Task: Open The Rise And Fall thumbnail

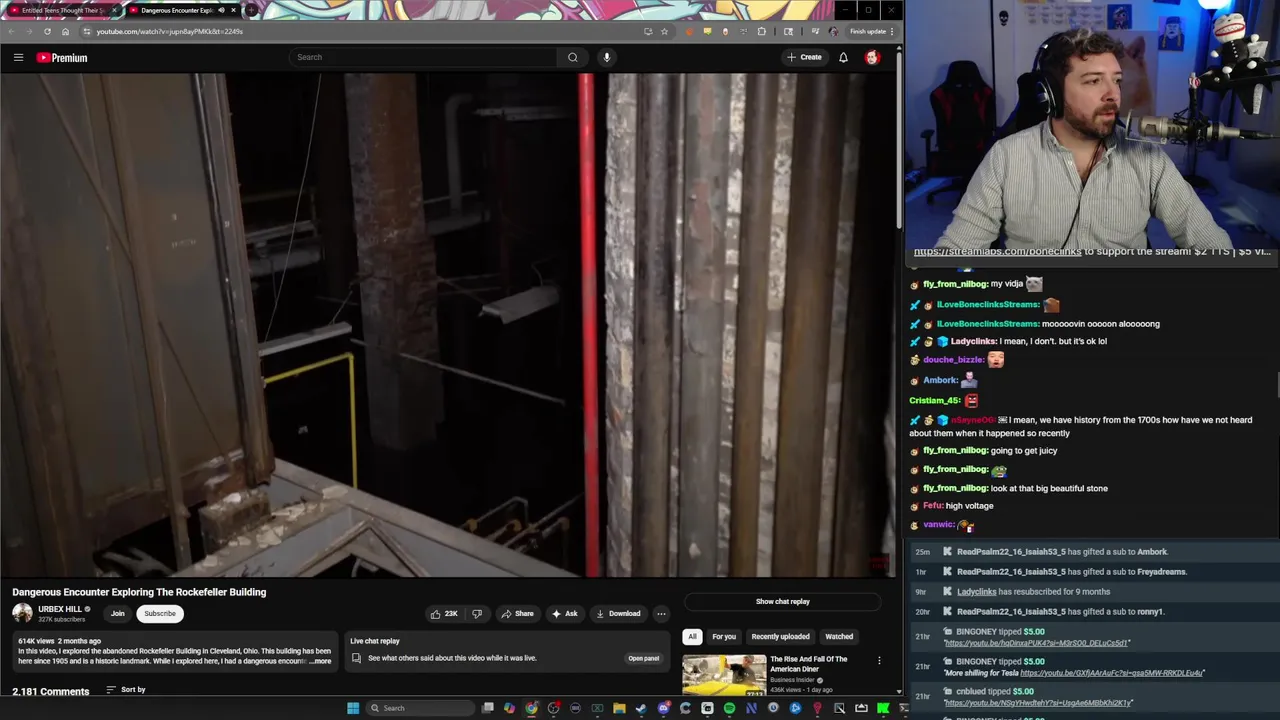Action: (724, 675)
